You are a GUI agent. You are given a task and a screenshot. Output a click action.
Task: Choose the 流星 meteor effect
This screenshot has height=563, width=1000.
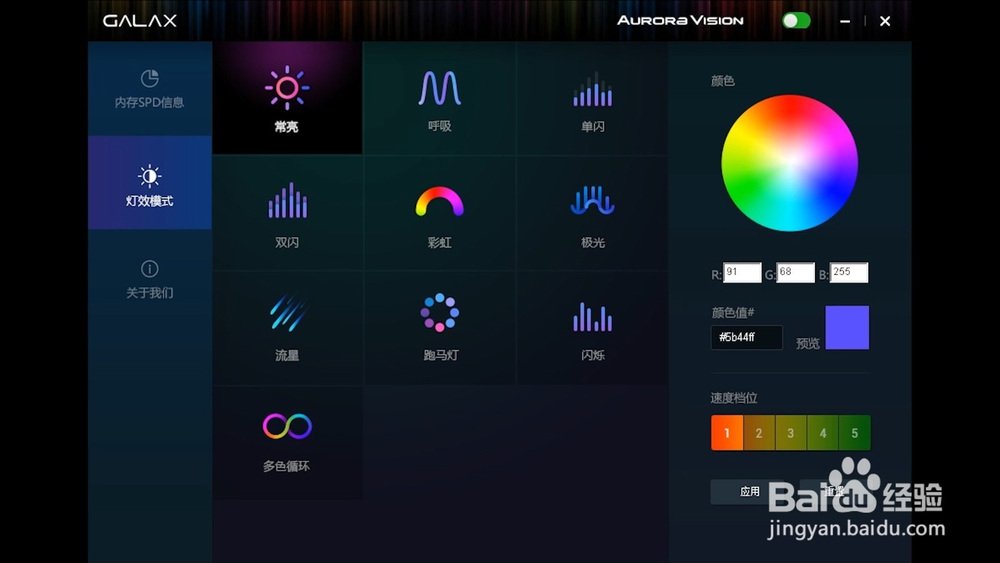pyautogui.click(x=287, y=328)
